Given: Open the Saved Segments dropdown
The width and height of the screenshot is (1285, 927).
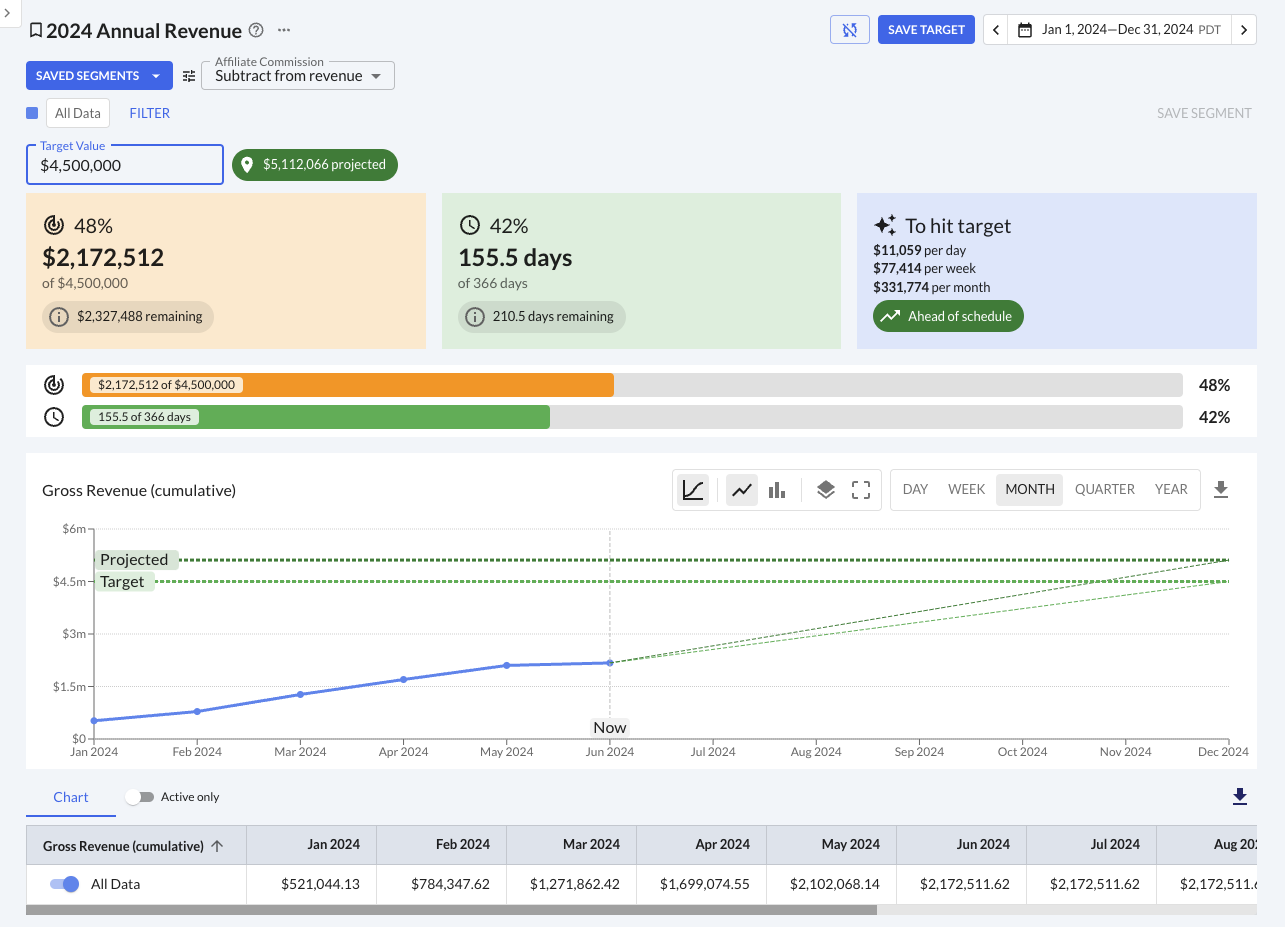Looking at the screenshot, I should [98, 76].
